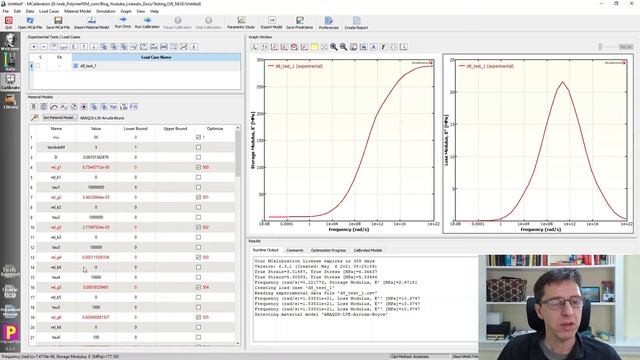Click Opt Method status bar entry
This screenshot has height=360, width=640.
pos(410,356)
